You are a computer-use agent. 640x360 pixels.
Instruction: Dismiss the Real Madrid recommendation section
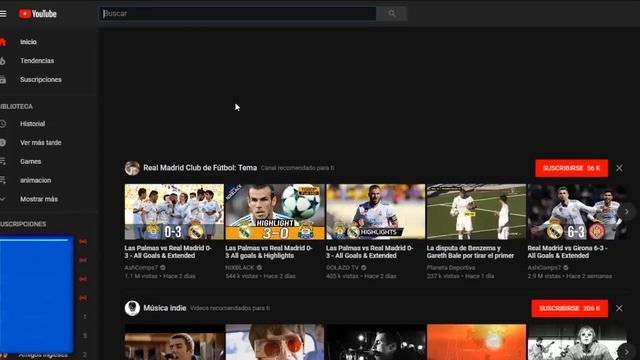(619, 168)
